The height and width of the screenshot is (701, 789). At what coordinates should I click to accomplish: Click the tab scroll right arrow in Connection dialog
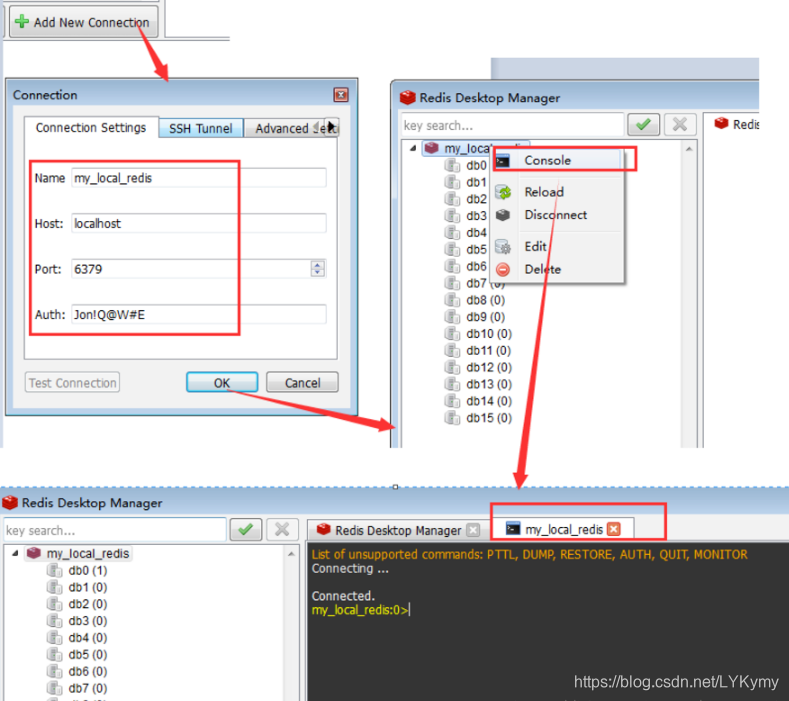coord(332,127)
